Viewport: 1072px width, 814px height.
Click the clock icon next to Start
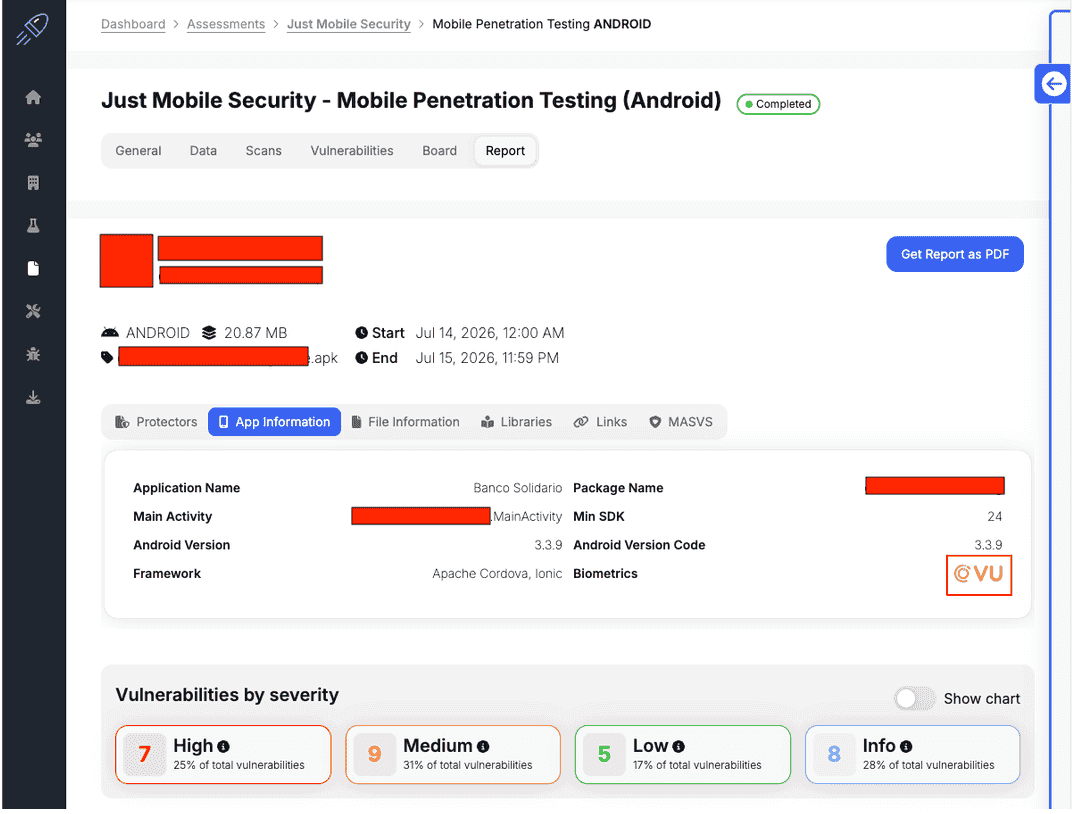pos(362,333)
